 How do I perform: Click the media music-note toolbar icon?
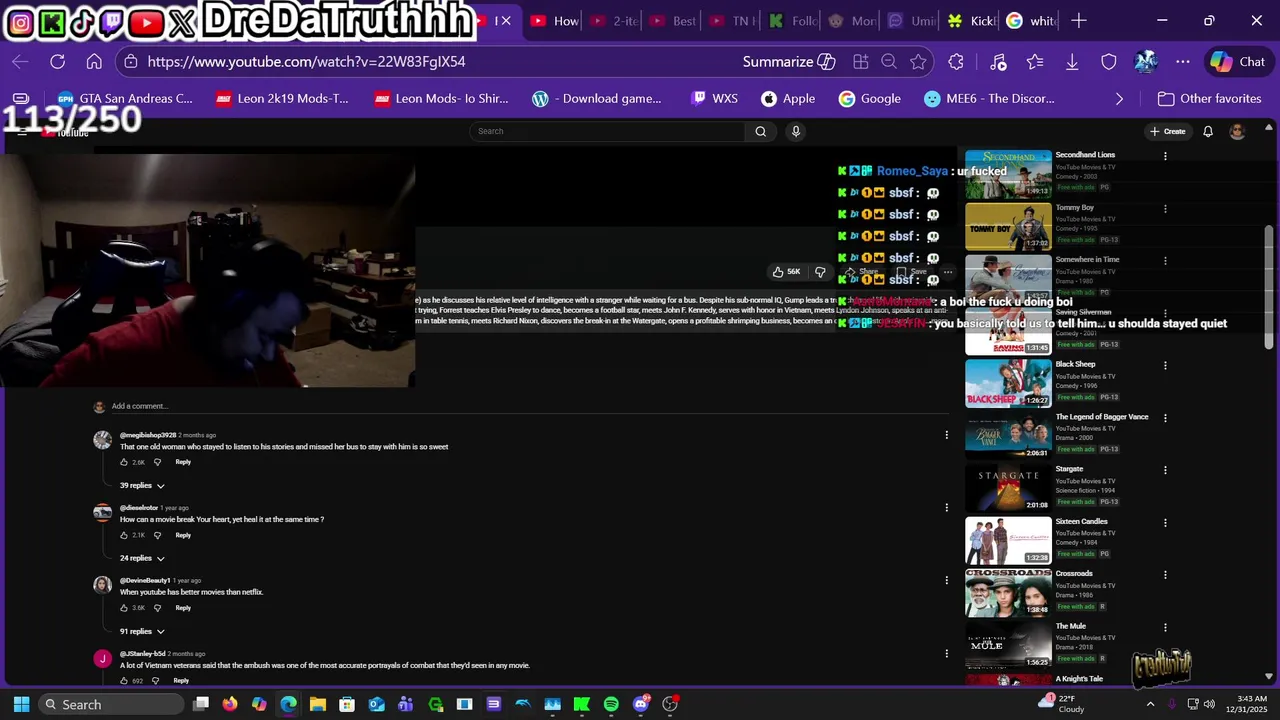998,62
